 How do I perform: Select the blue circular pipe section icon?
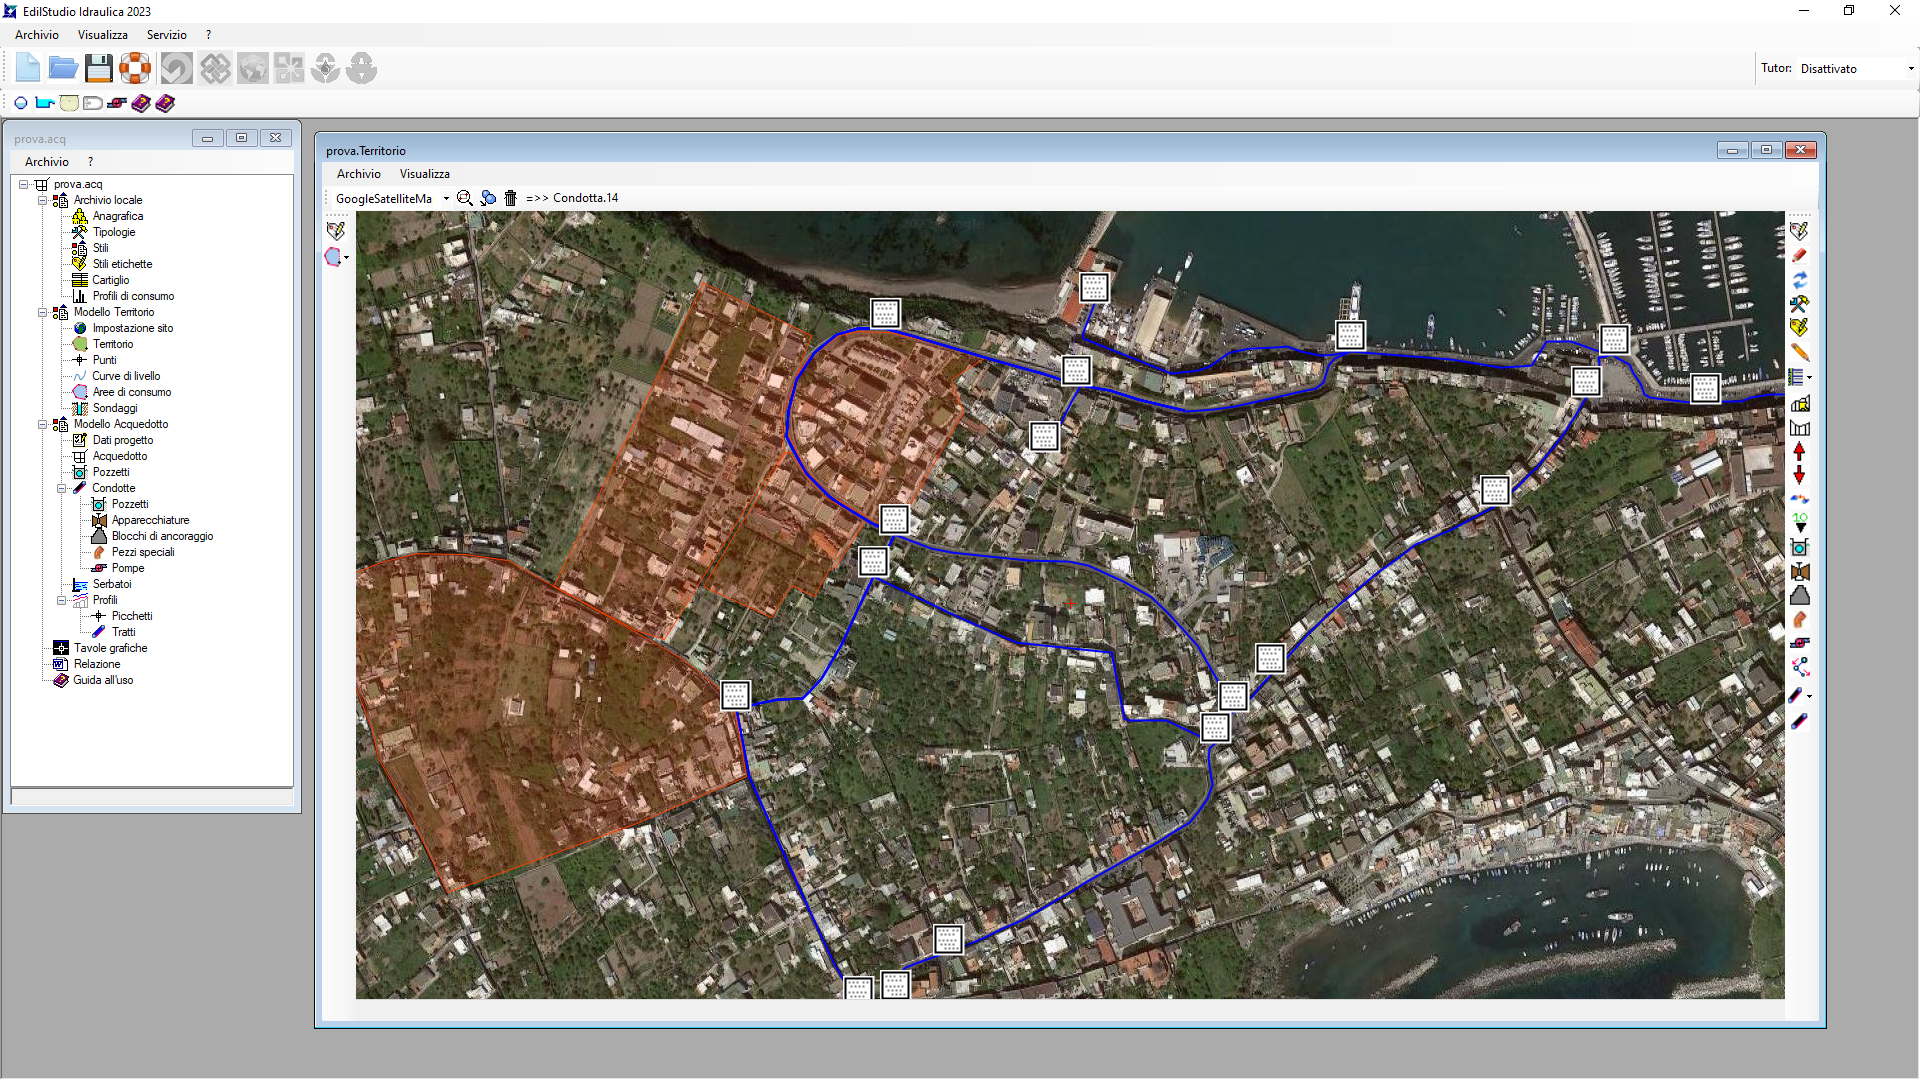coord(21,103)
